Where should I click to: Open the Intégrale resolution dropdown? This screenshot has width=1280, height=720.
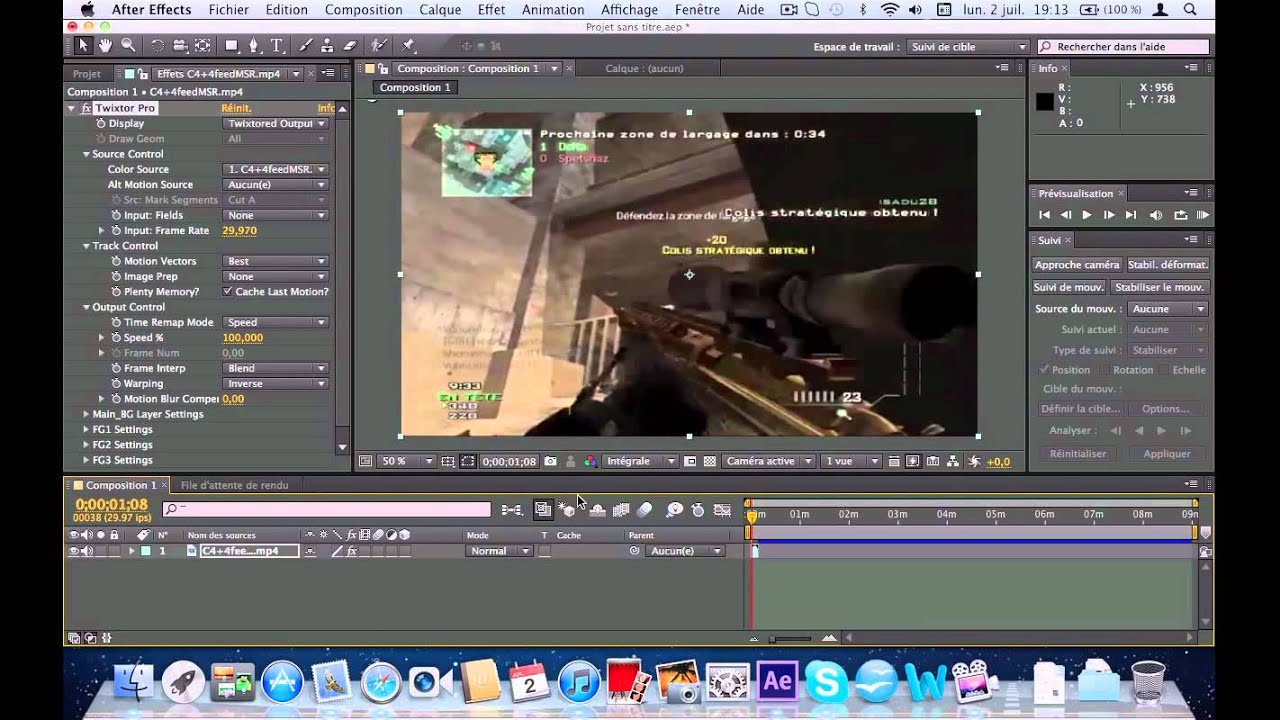click(x=641, y=461)
